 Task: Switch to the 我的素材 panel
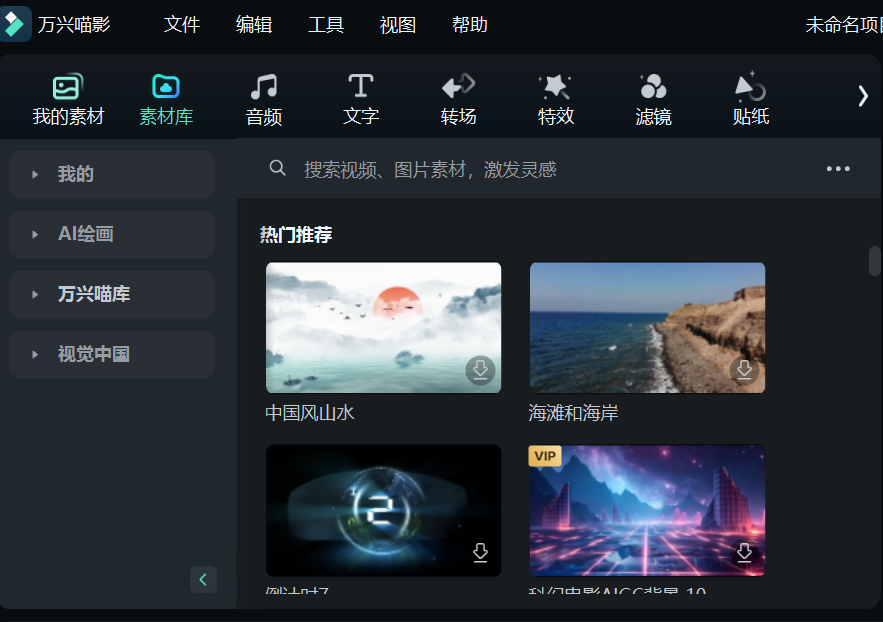67,97
